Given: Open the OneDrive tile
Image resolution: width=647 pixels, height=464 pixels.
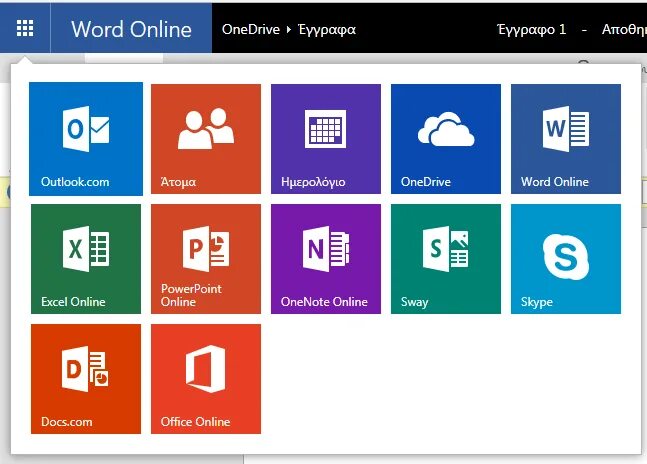Looking at the screenshot, I should click(x=446, y=139).
